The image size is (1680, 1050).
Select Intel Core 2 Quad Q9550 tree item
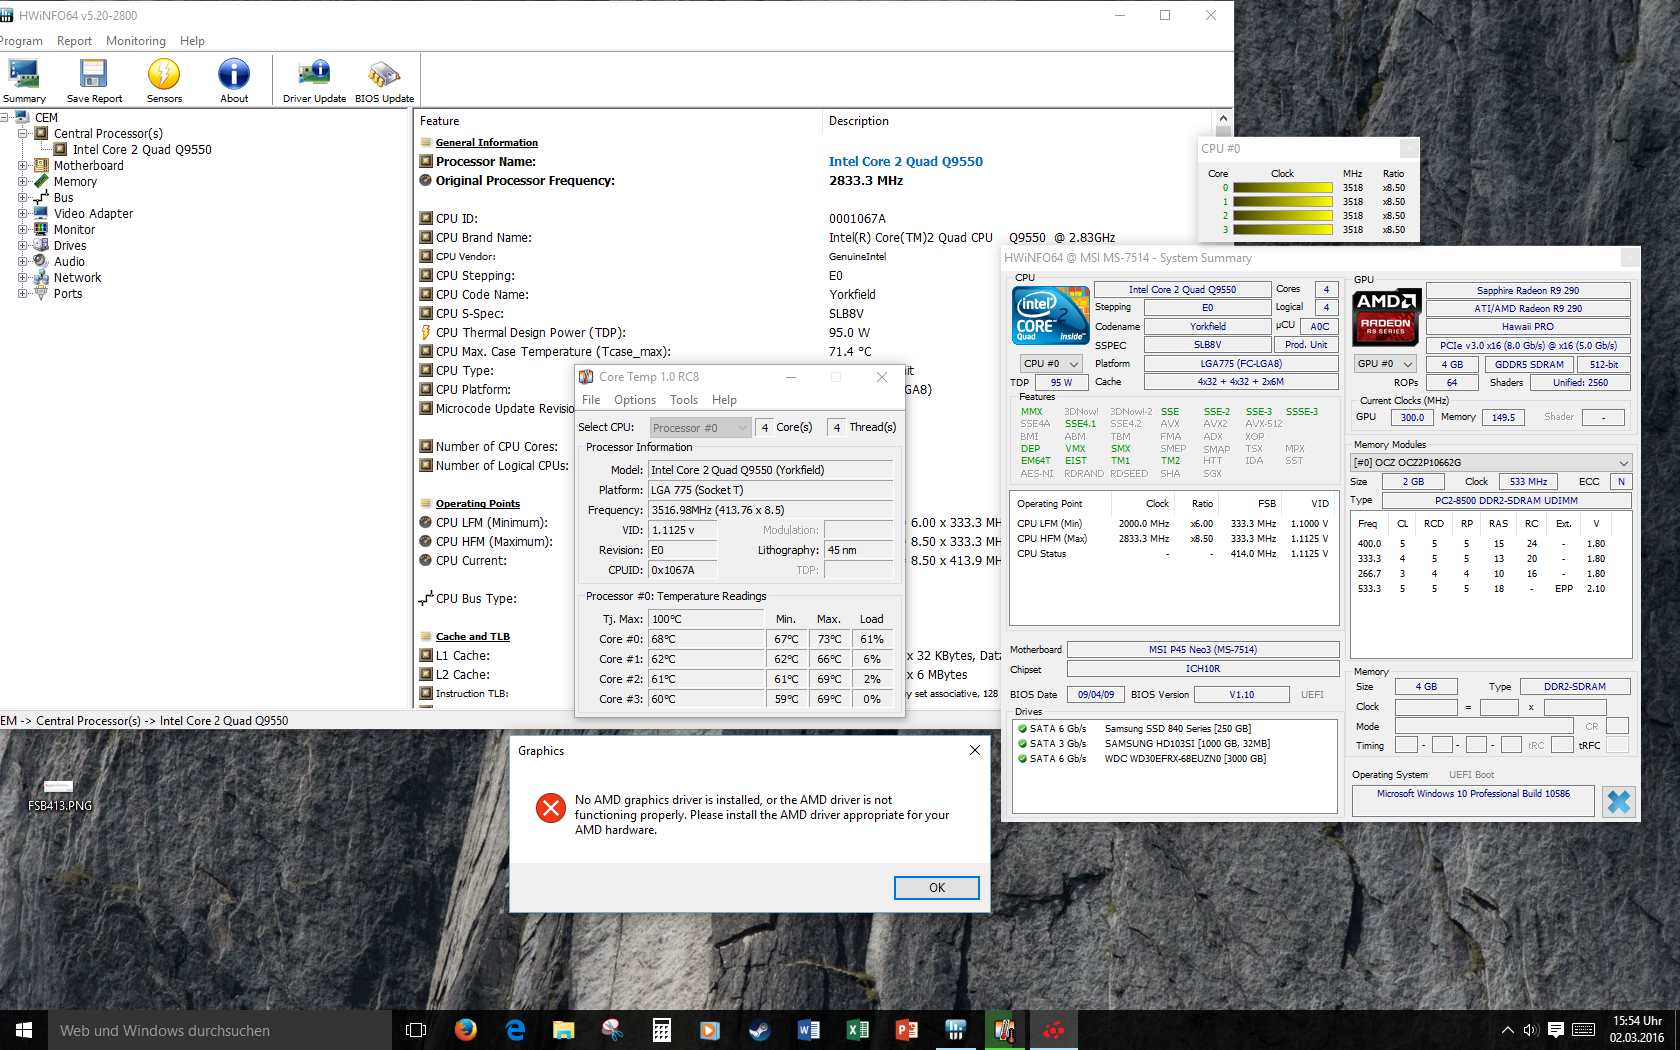tap(142, 149)
